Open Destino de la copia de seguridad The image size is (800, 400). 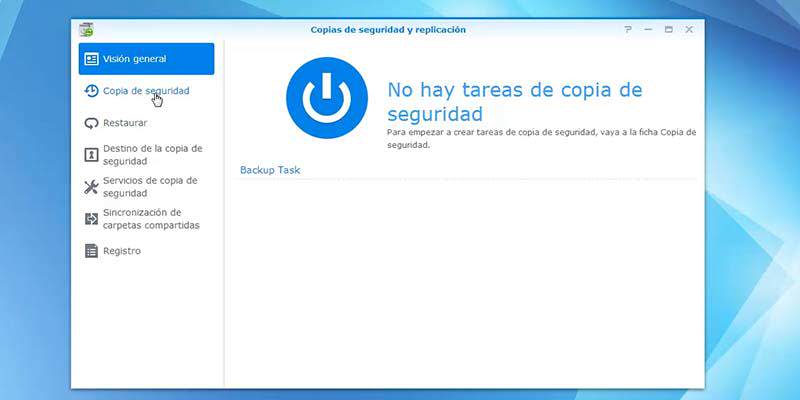146,155
